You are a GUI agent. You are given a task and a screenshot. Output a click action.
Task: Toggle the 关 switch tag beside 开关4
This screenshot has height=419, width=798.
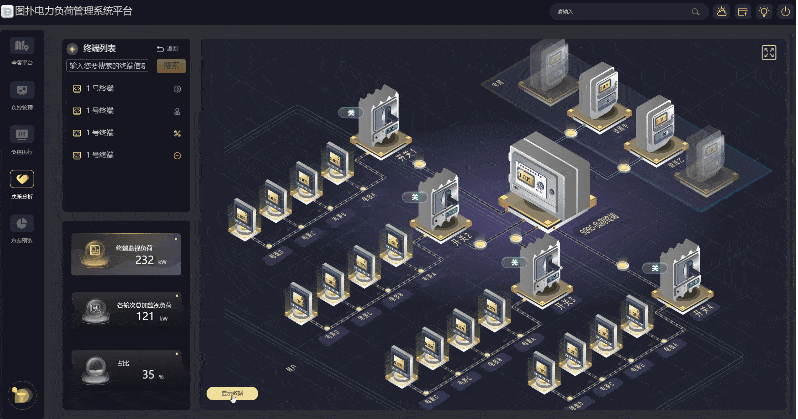point(655,268)
